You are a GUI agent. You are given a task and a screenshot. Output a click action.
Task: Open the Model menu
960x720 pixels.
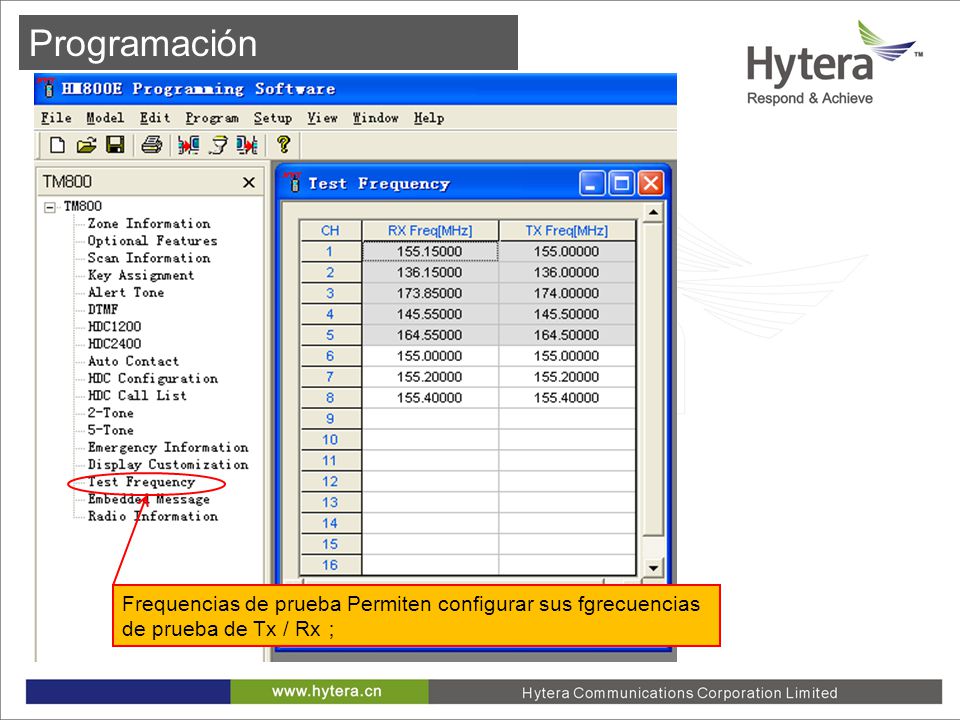[x=105, y=118]
